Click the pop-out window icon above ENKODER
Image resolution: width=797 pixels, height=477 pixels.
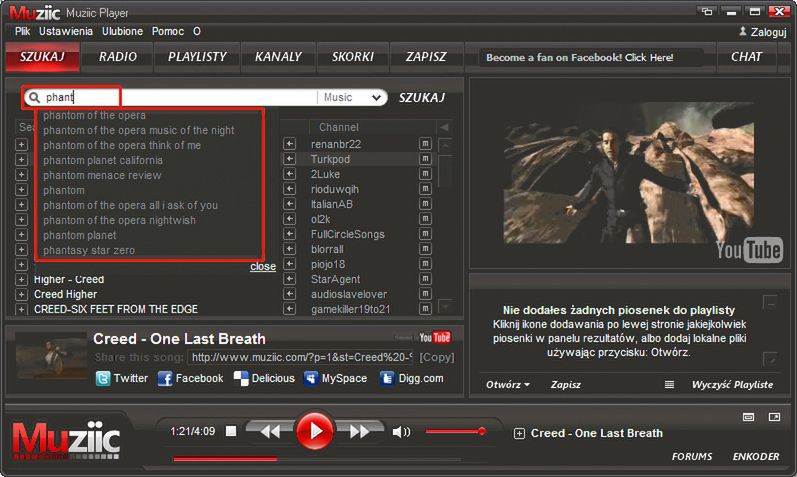point(774,417)
